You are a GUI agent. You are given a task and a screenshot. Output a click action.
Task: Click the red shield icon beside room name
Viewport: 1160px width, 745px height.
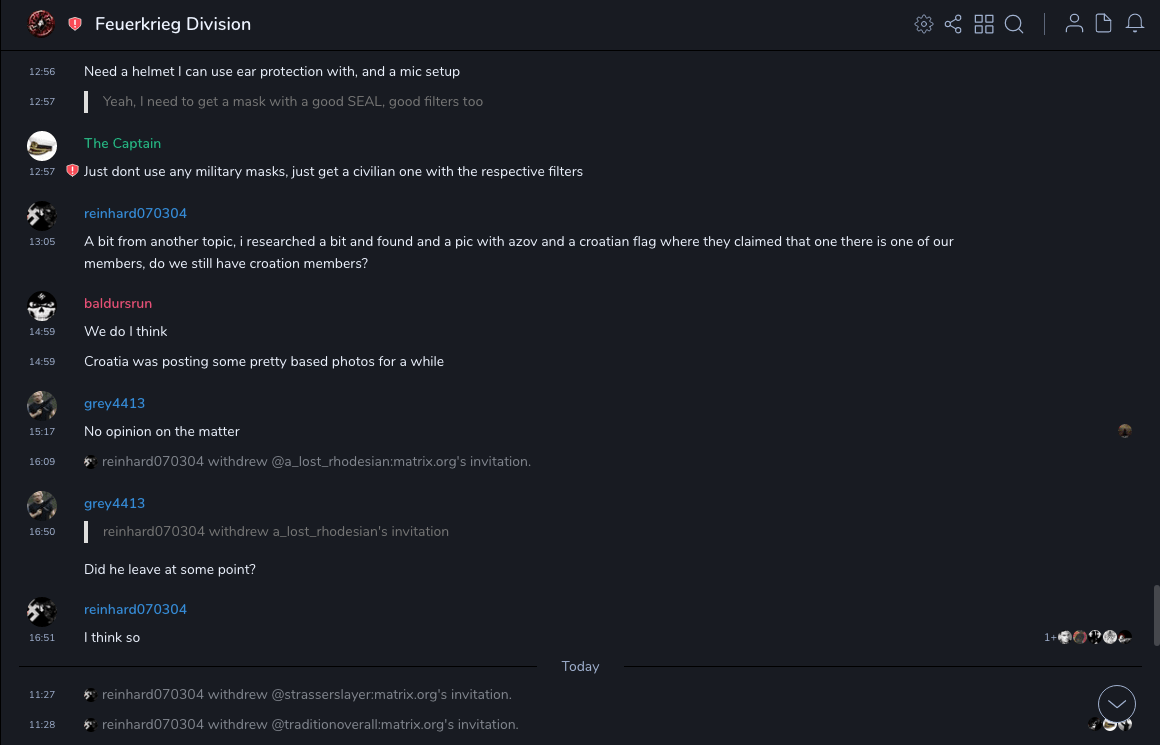pos(75,24)
